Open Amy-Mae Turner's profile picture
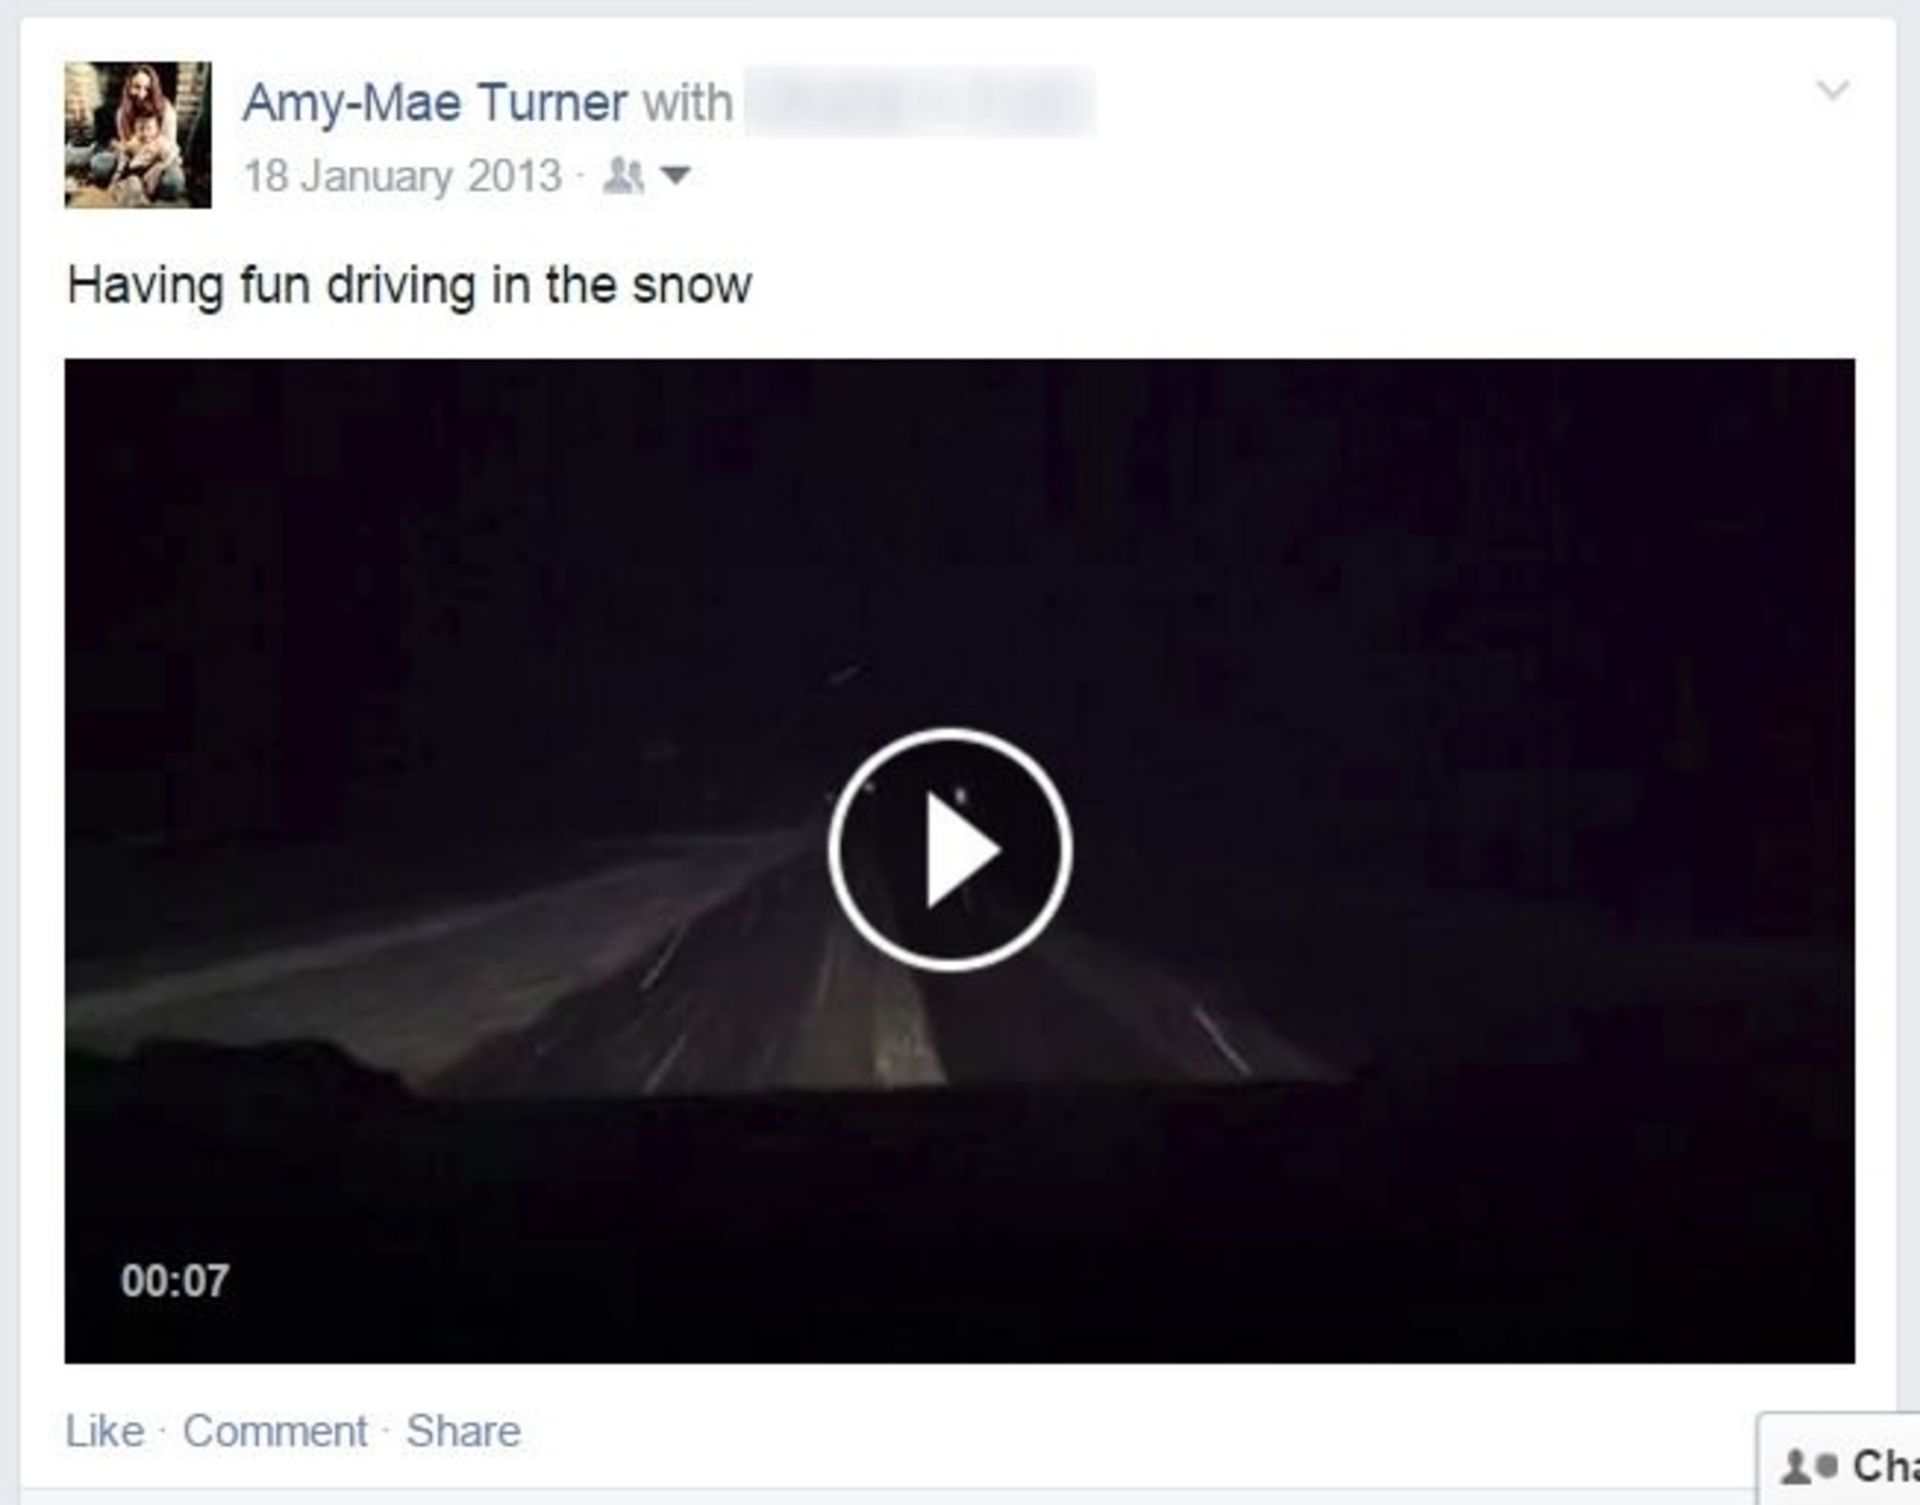 [x=138, y=135]
